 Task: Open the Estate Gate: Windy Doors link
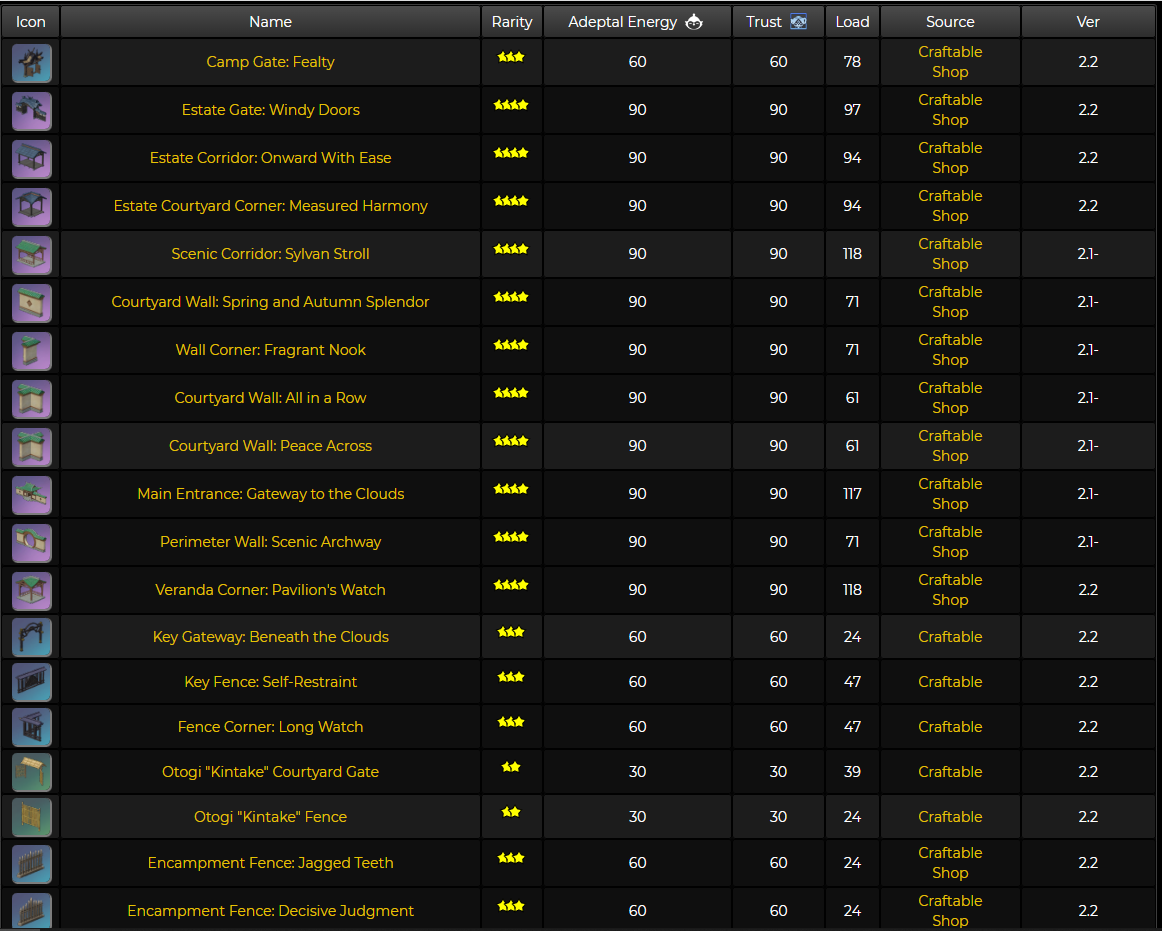(270, 110)
